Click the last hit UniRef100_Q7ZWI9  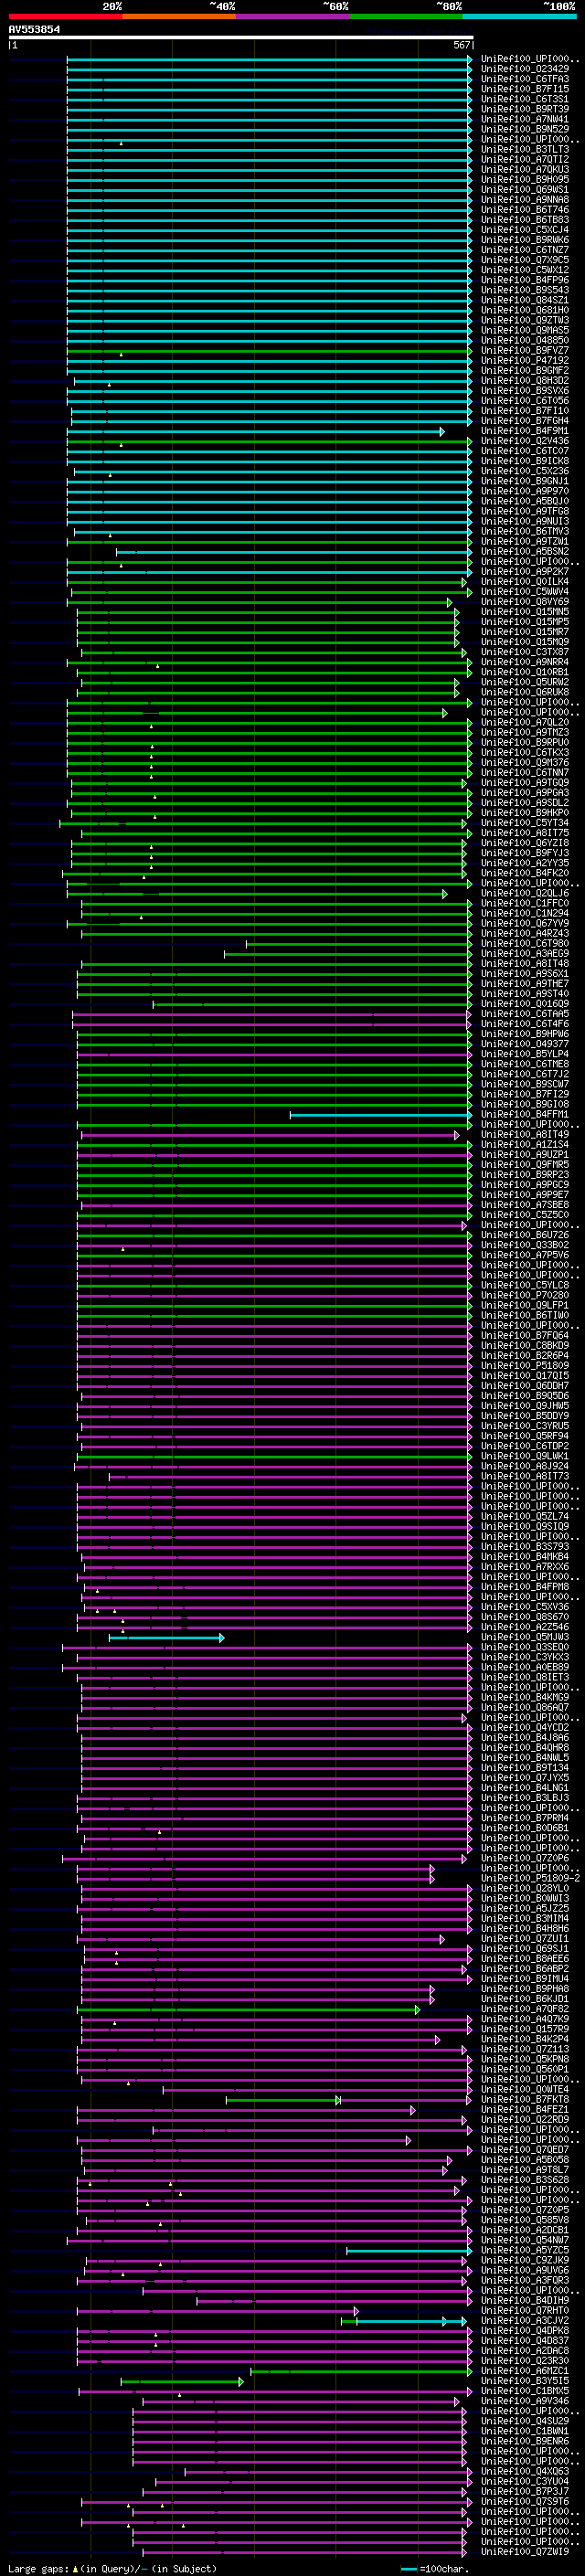click(x=524, y=2552)
